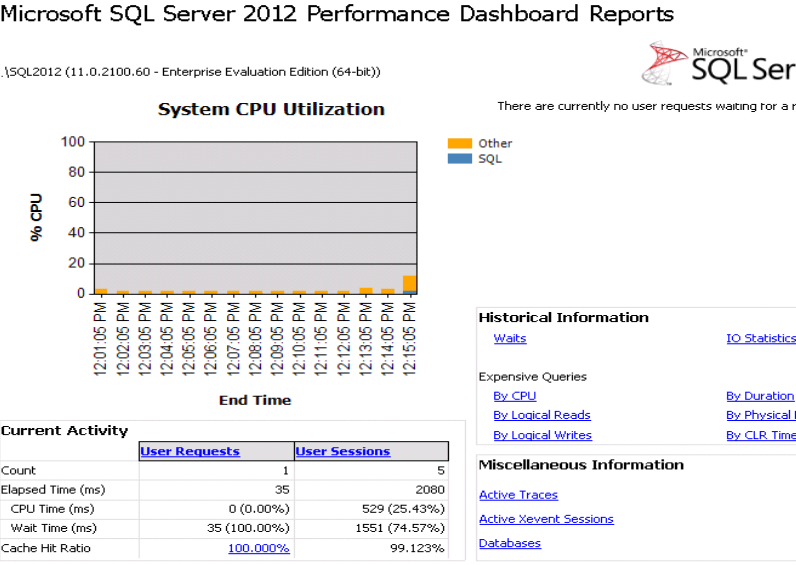
Task: Click the End Time axis label
Action: point(255,401)
